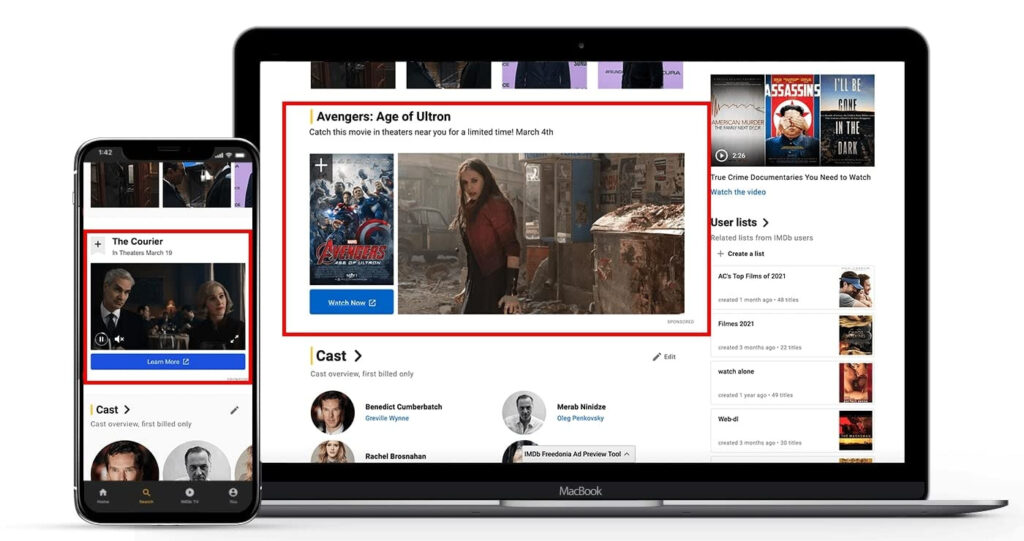Click the Watch the video link

click(738, 192)
